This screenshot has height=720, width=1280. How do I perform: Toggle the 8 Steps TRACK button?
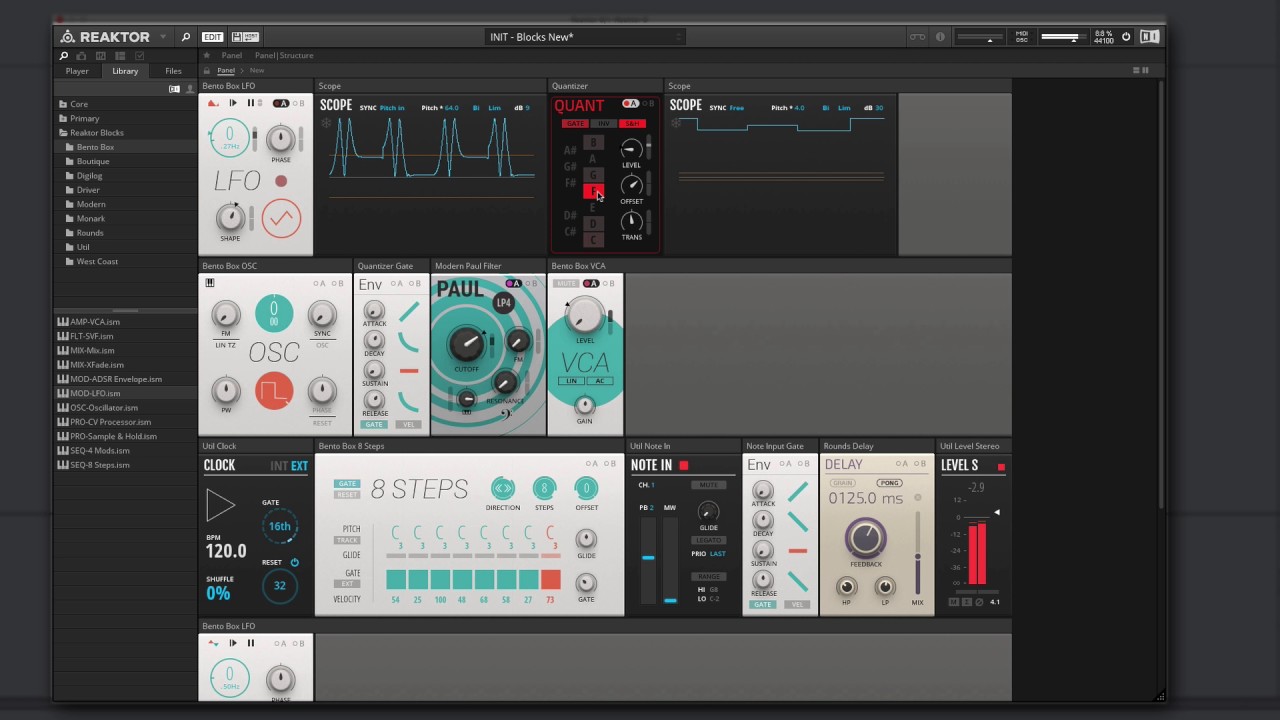[347, 540]
